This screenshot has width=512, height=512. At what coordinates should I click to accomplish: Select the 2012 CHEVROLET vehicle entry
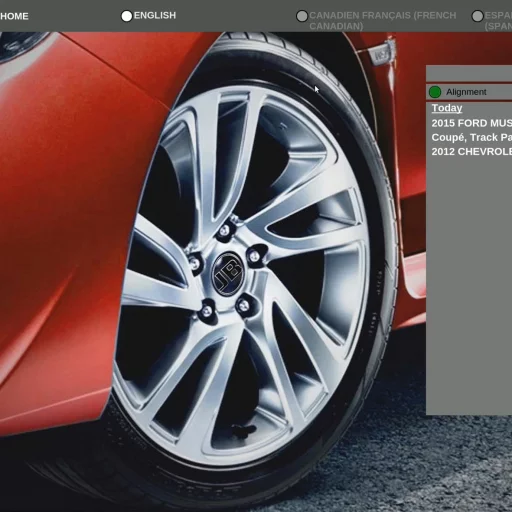(x=472, y=152)
